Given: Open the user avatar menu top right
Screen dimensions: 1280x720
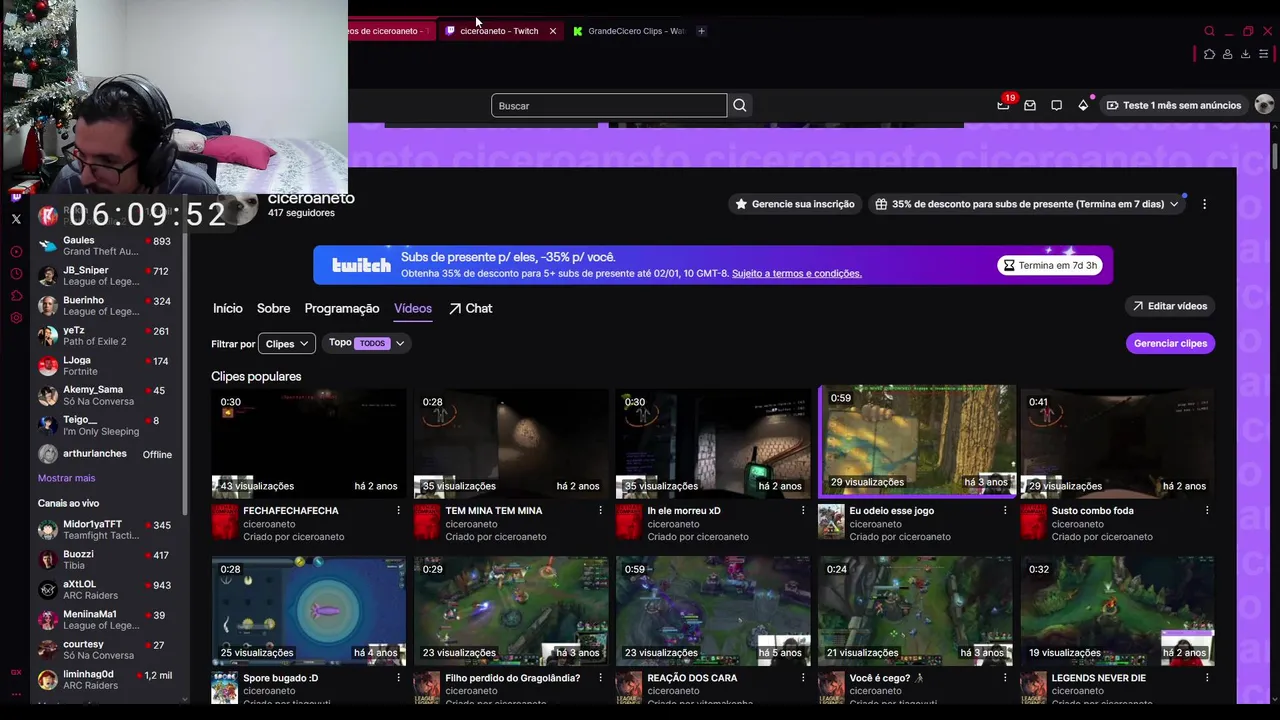Looking at the screenshot, I should coord(1264,105).
